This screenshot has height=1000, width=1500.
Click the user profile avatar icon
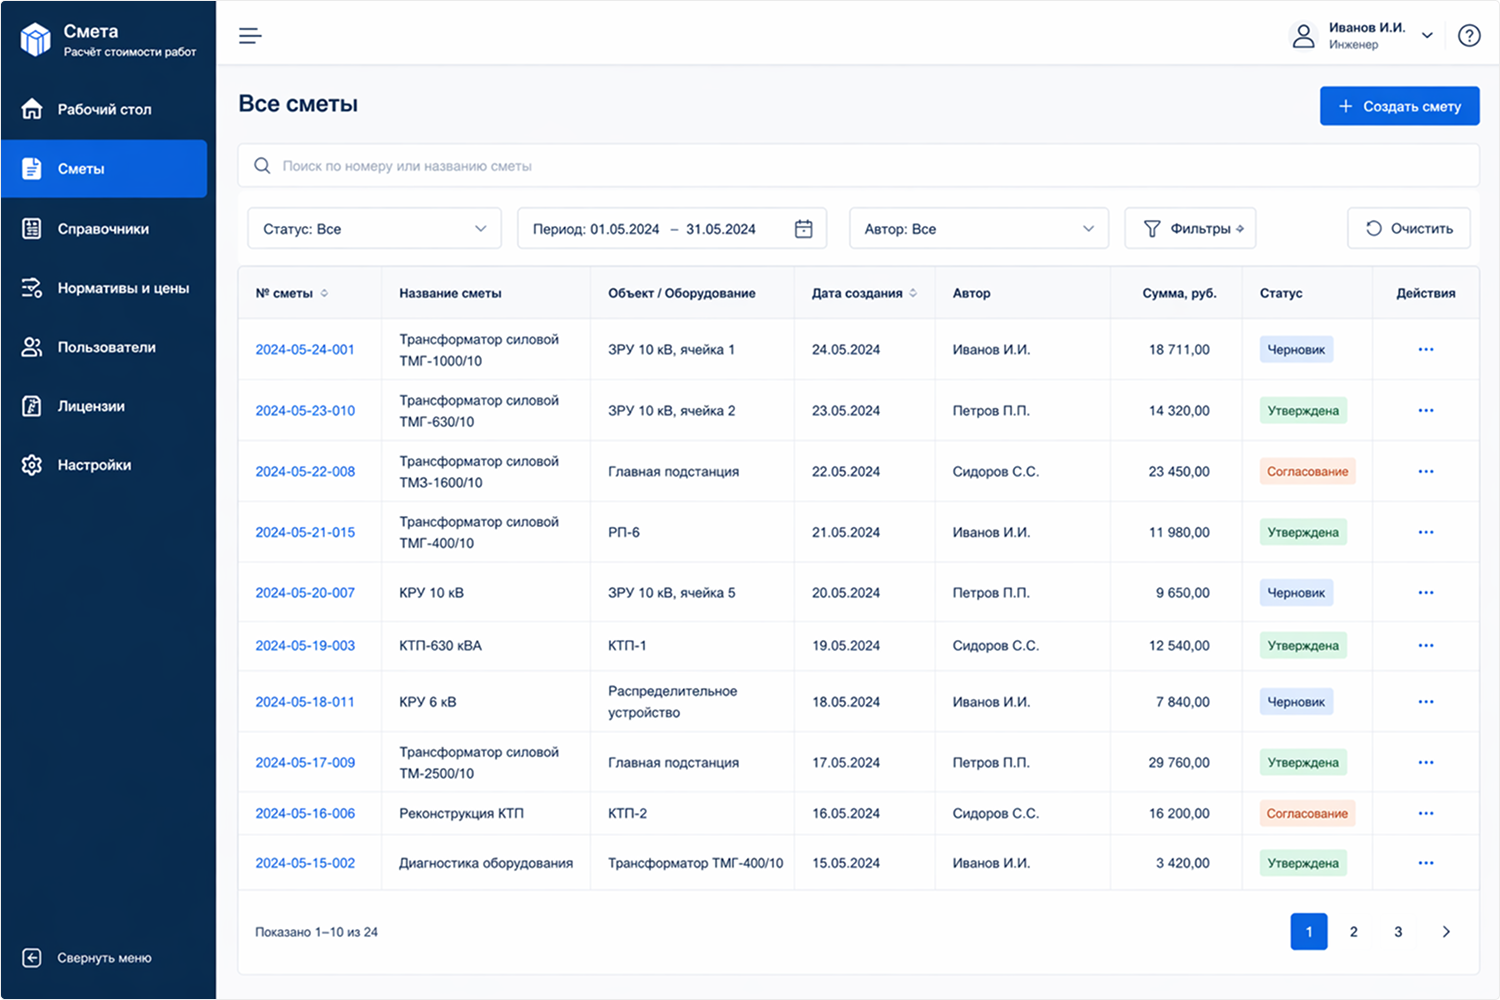click(1303, 36)
